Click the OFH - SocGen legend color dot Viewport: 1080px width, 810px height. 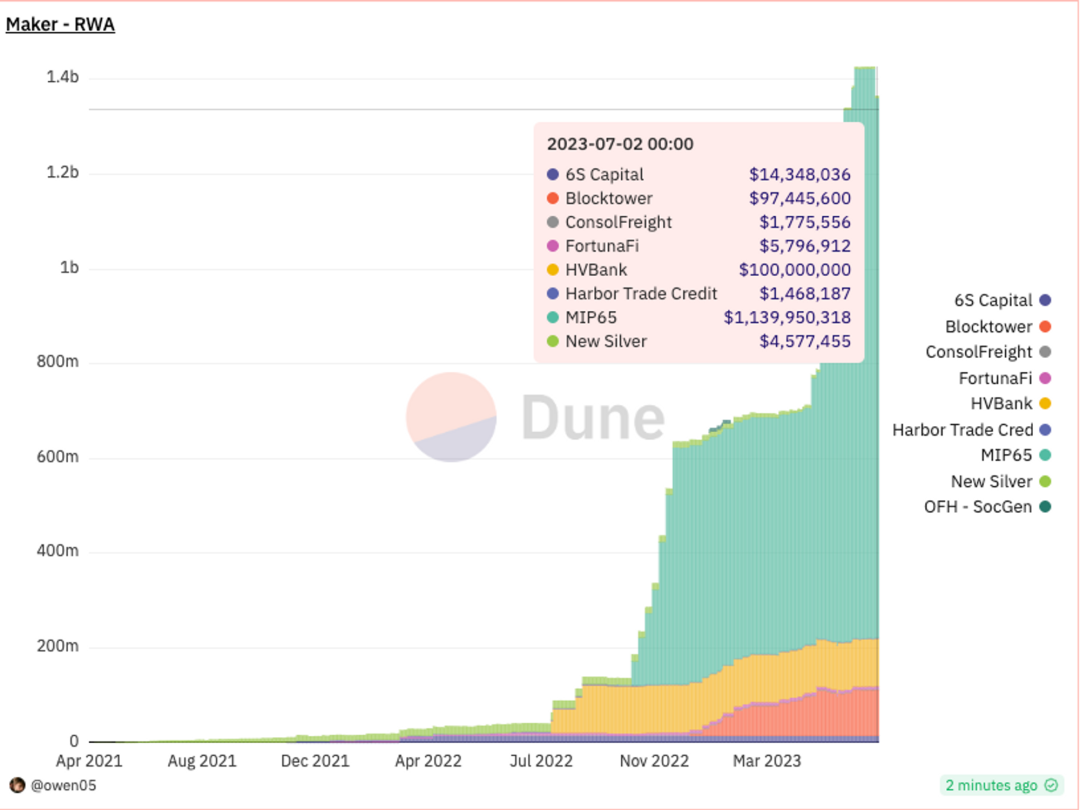click(1045, 507)
